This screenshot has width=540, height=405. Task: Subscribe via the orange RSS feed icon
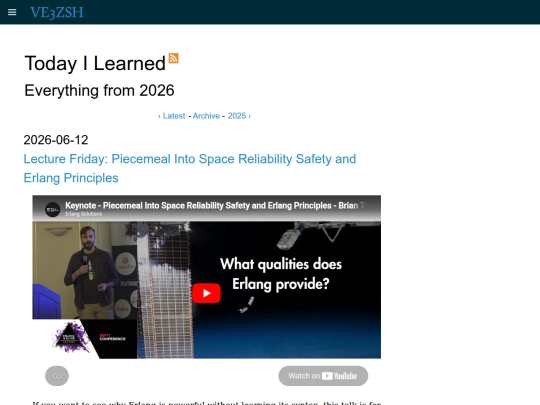coord(174,58)
